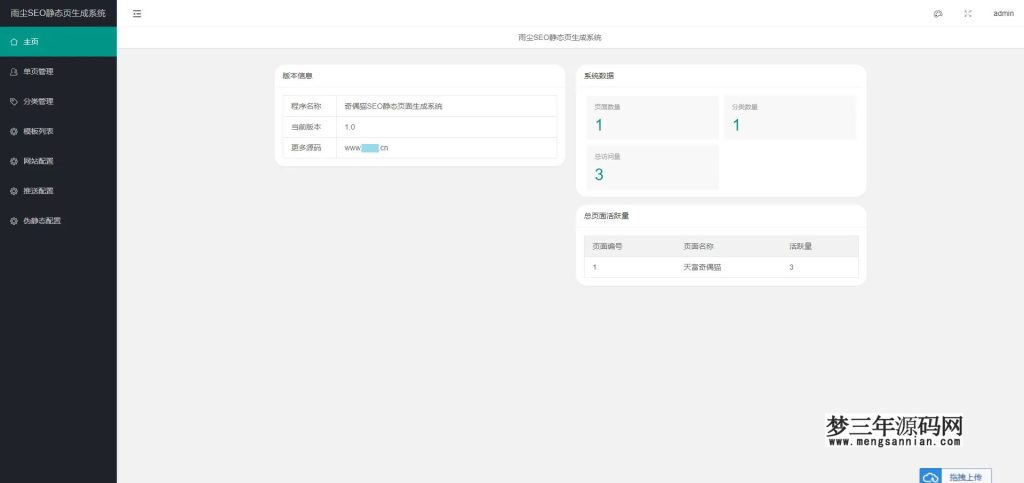The height and width of the screenshot is (483, 1024).
Task: Toggle fullscreen mode icon in top bar
Action: pyautogui.click(x=968, y=14)
